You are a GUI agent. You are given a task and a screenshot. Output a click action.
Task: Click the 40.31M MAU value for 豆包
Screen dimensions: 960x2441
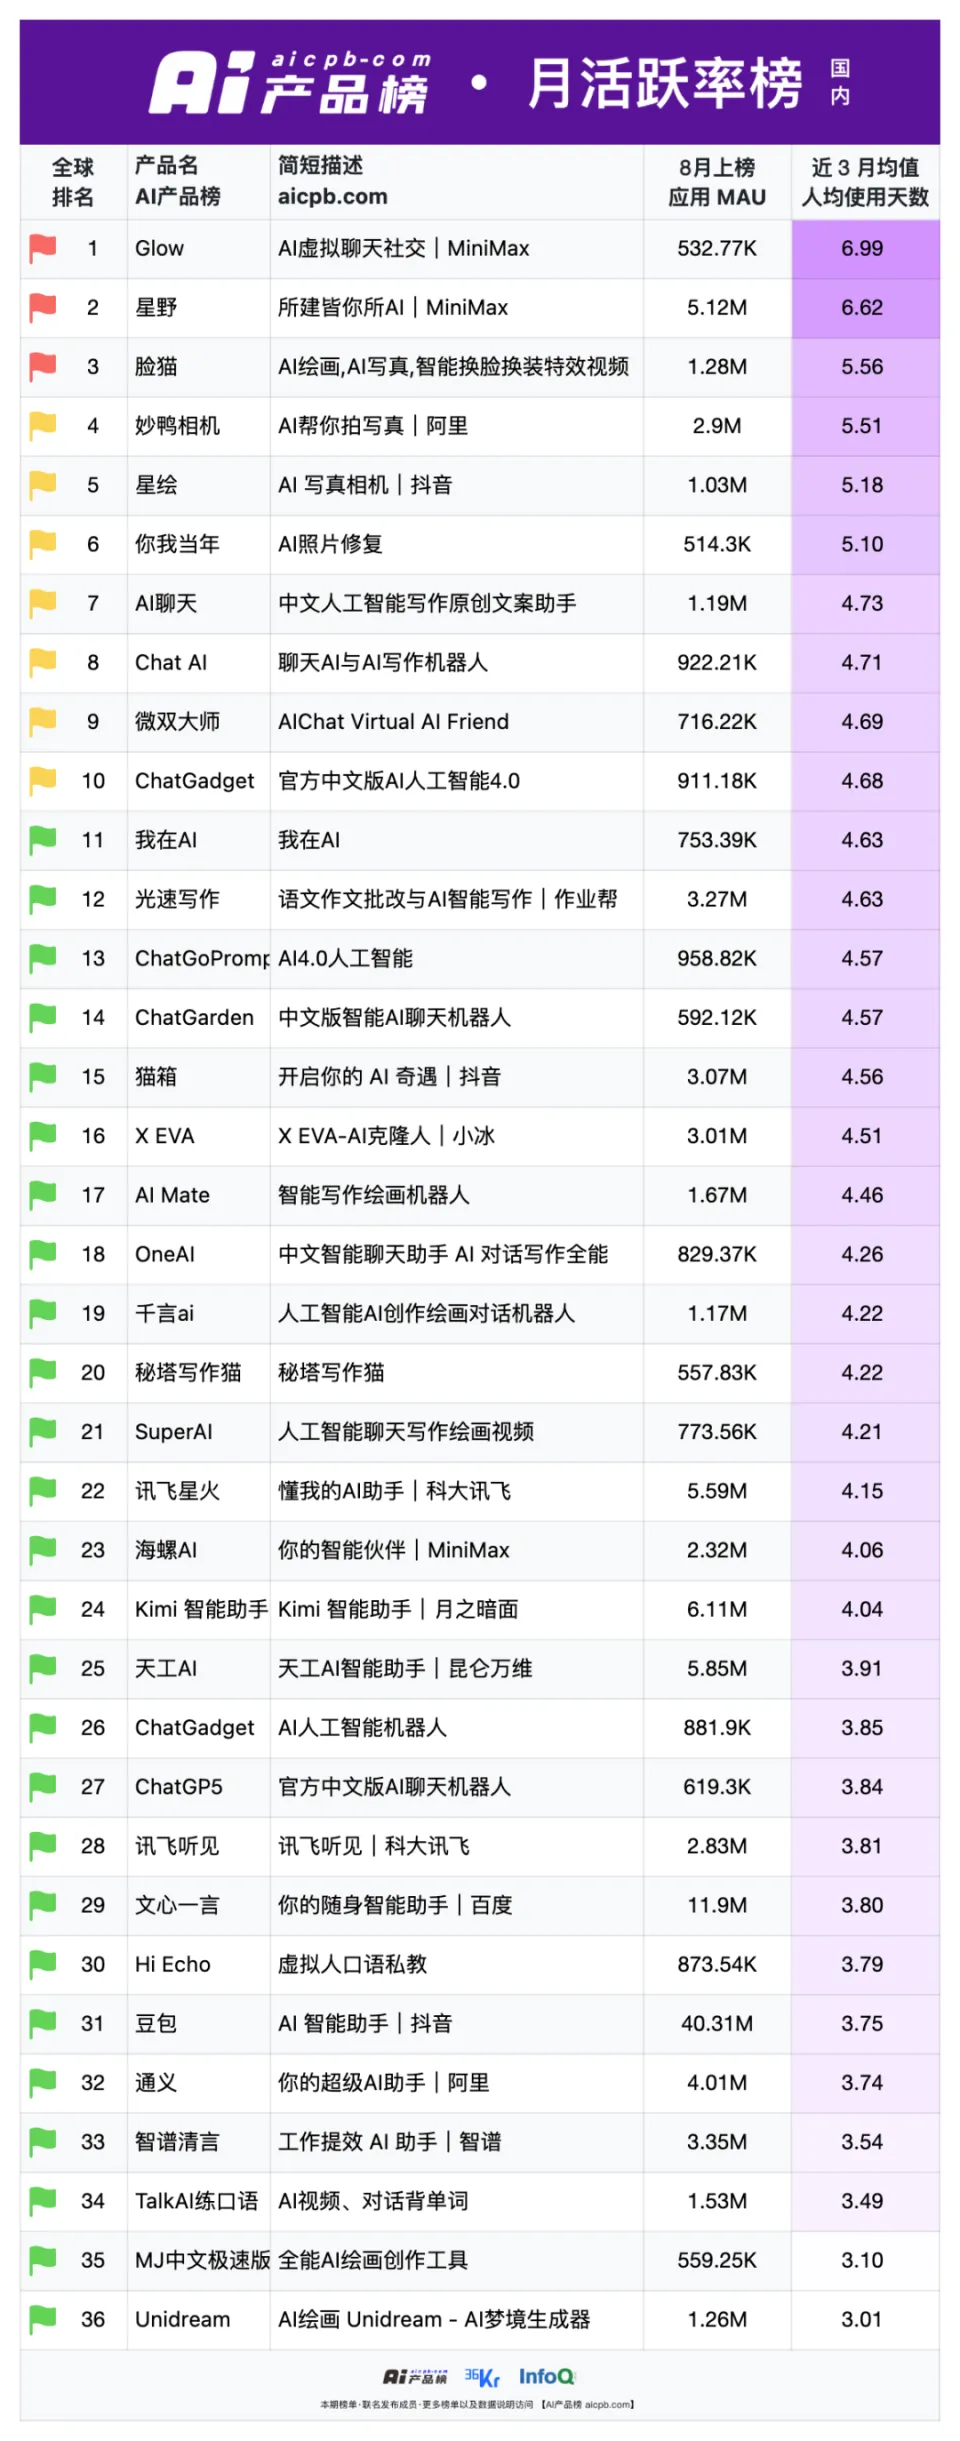point(717,2023)
